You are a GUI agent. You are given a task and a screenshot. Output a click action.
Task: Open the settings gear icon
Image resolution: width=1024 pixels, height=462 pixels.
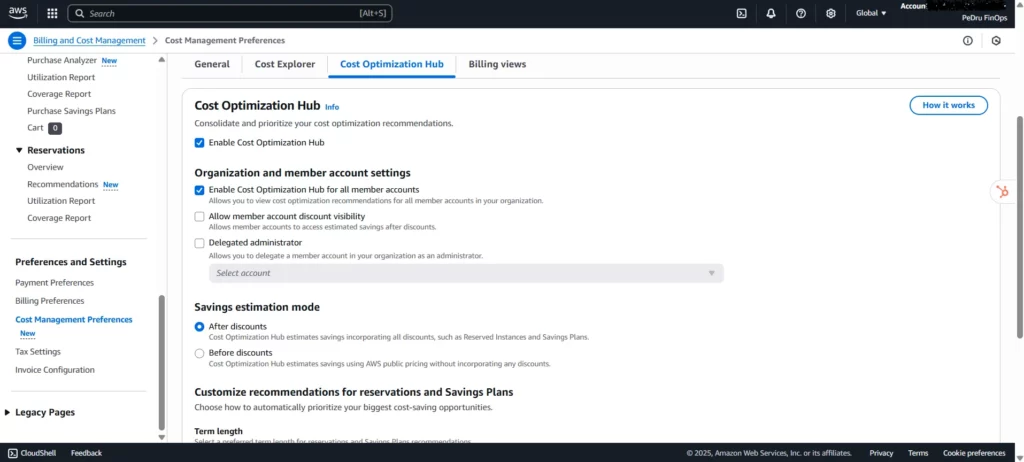pos(831,13)
